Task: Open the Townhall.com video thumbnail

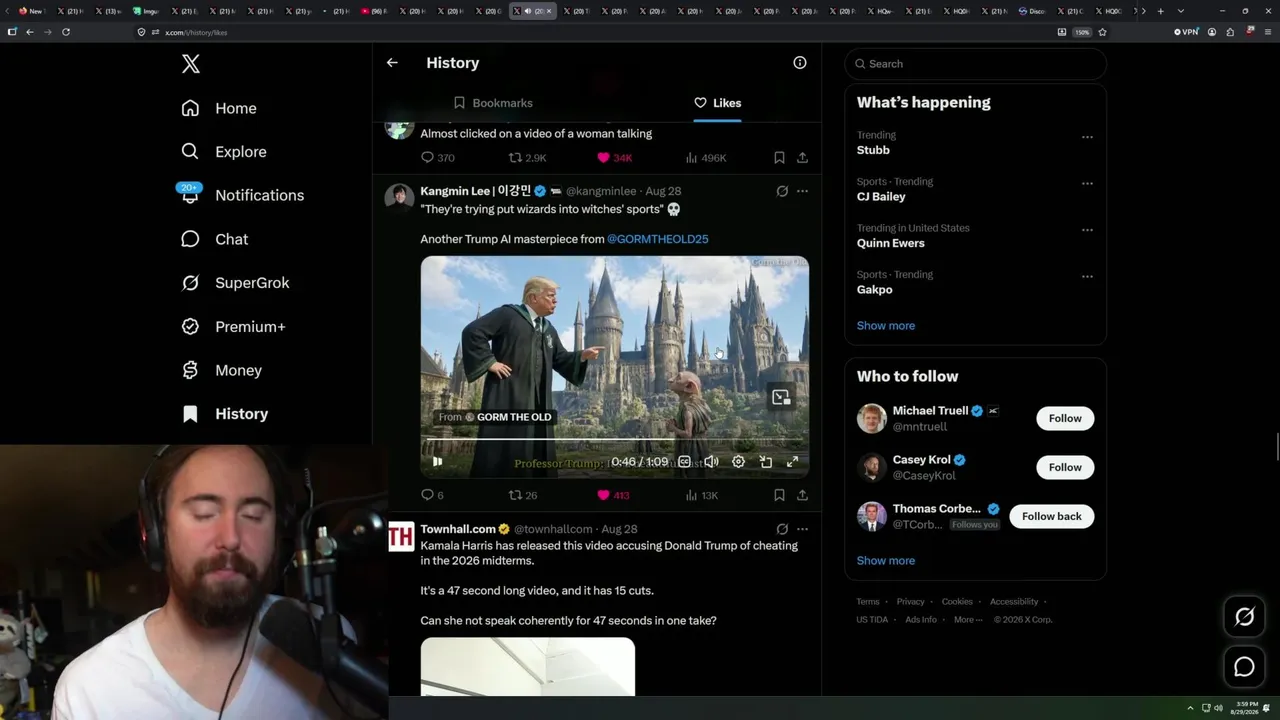Action: coord(528,666)
